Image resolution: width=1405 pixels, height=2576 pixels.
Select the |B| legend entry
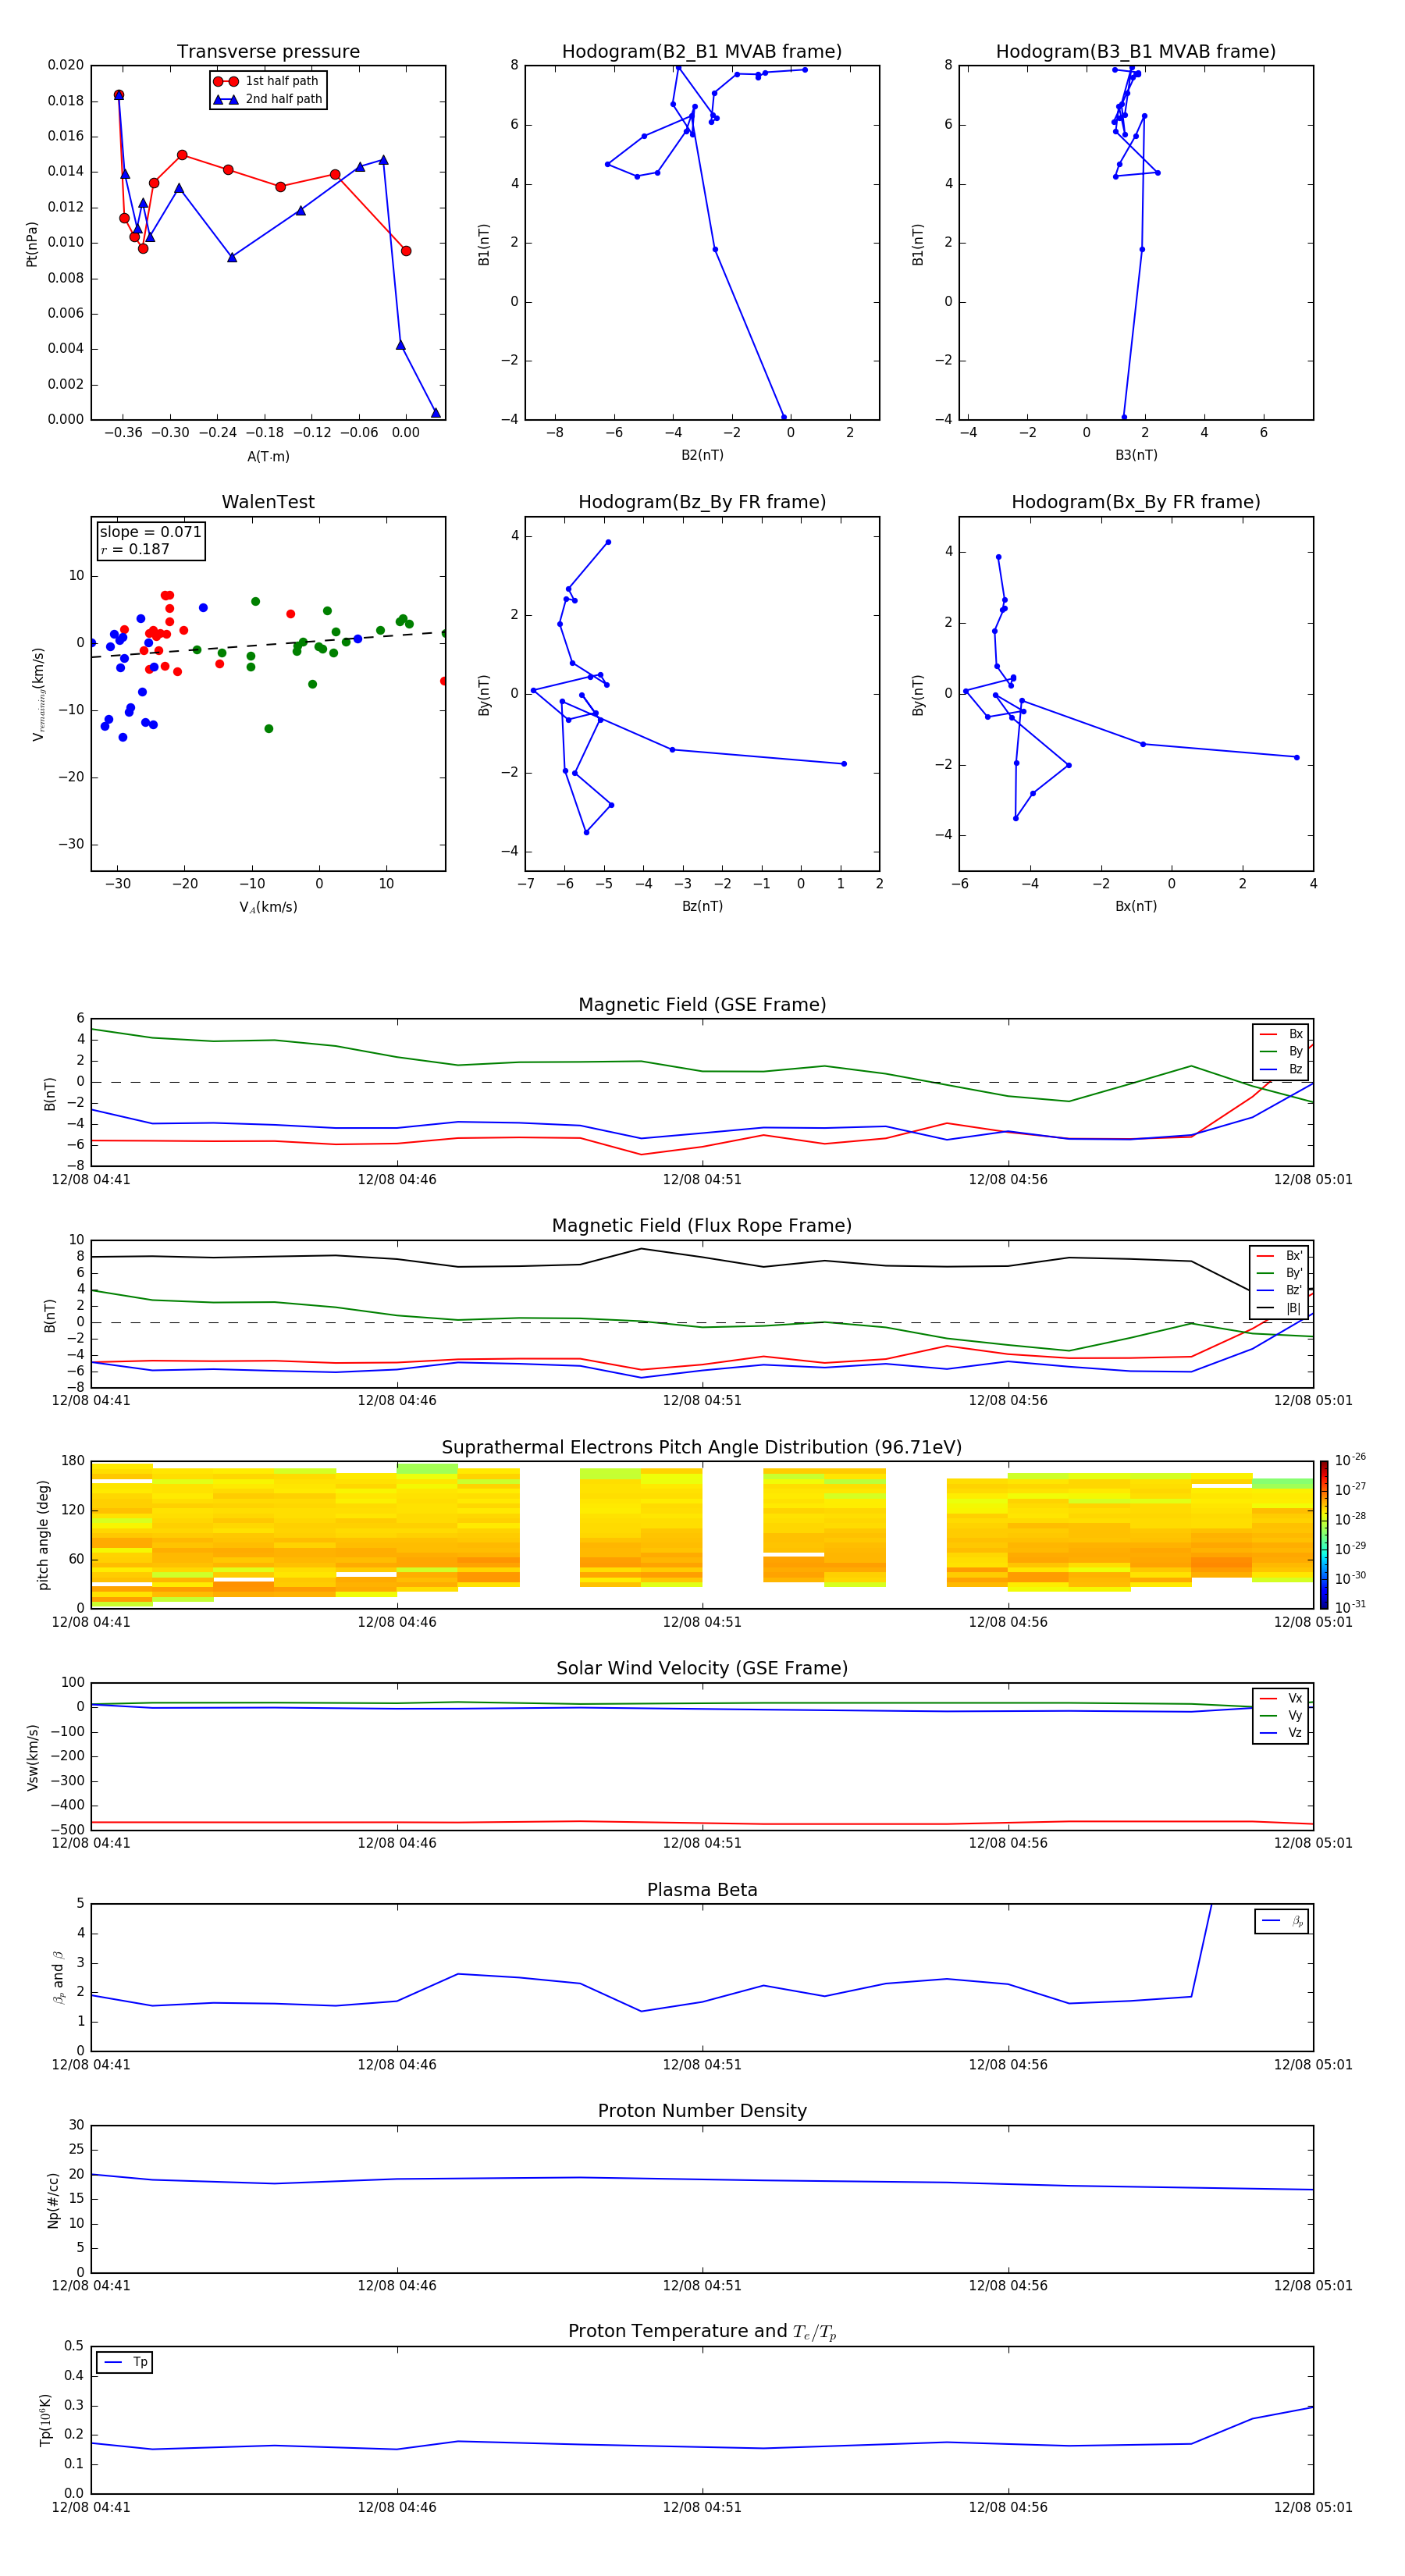(1280, 1308)
